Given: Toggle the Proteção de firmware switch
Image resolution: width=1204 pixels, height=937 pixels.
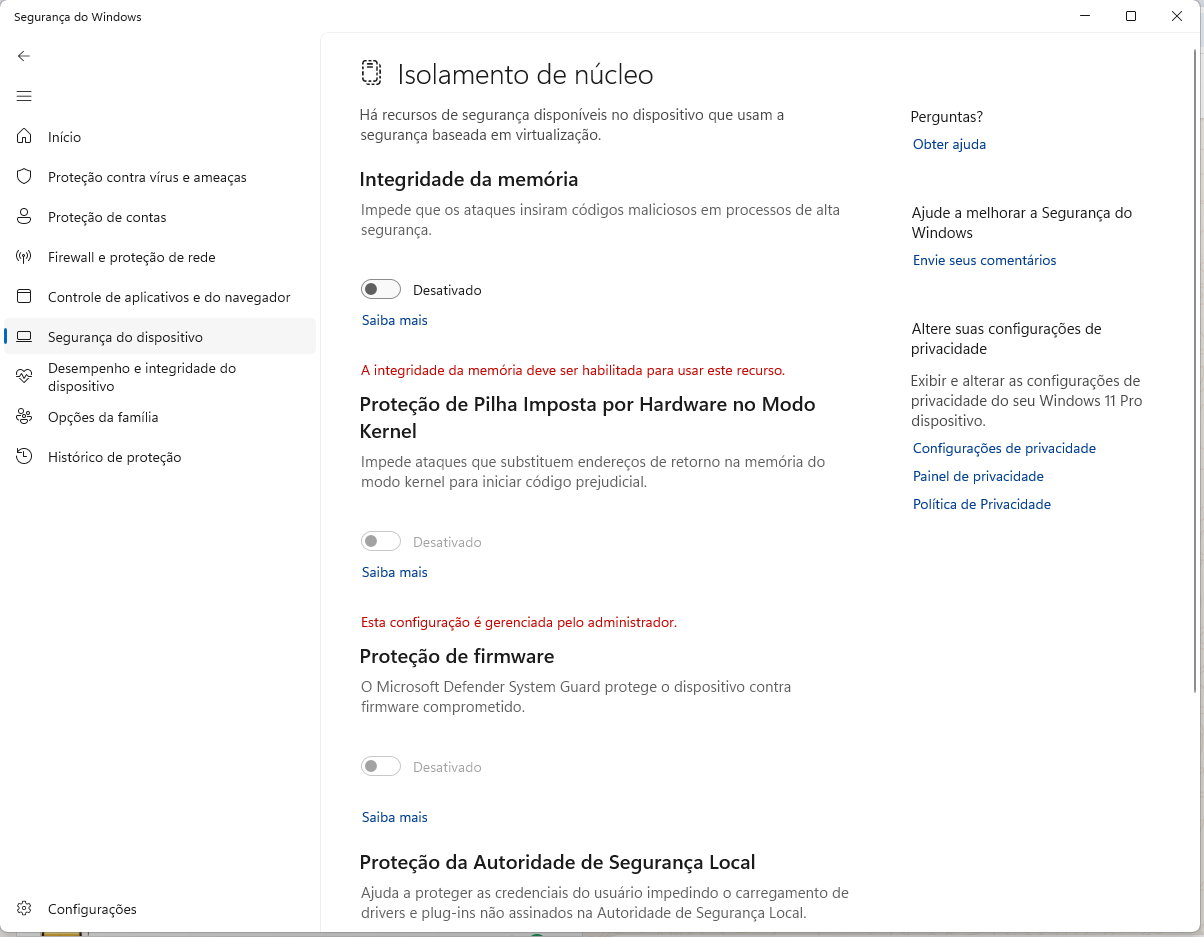Looking at the screenshot, I should coord(381,767).
